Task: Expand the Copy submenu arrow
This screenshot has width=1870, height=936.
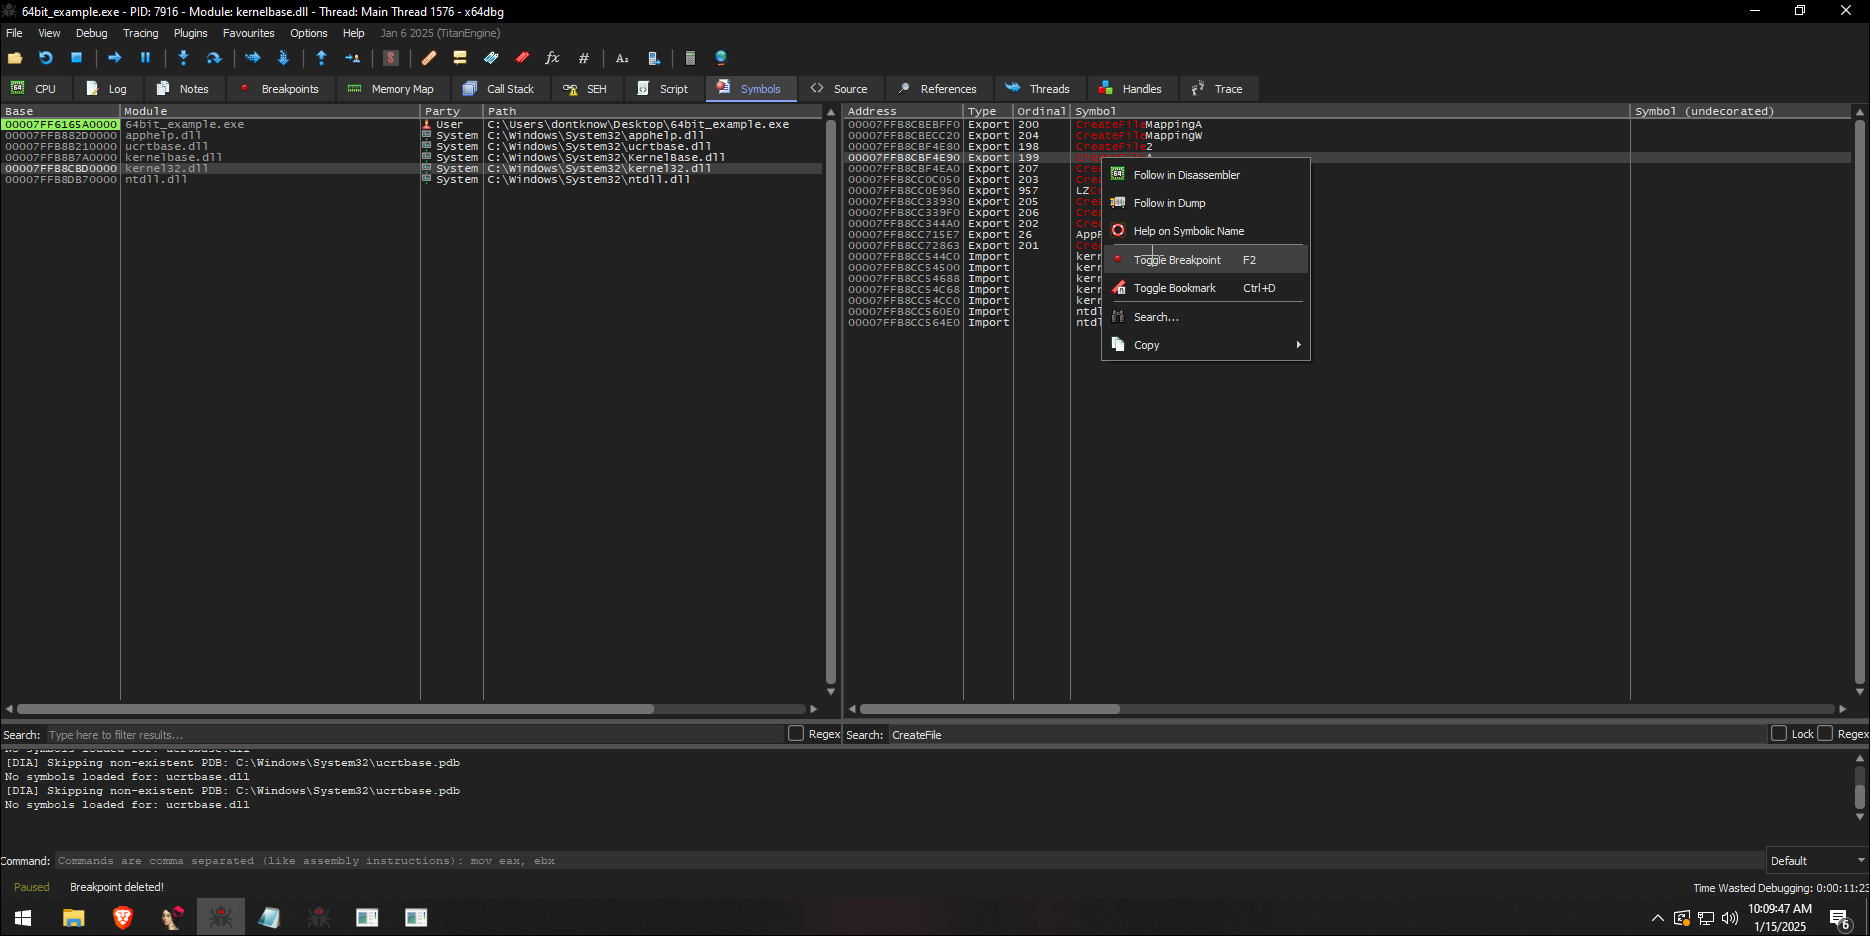Action: pyautogui.click(x=1298, y=345)
